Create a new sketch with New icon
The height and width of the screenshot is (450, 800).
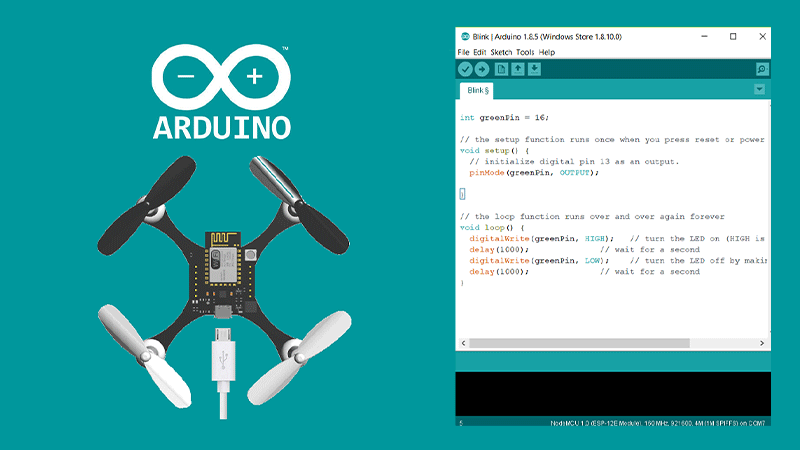pos(501,69)
